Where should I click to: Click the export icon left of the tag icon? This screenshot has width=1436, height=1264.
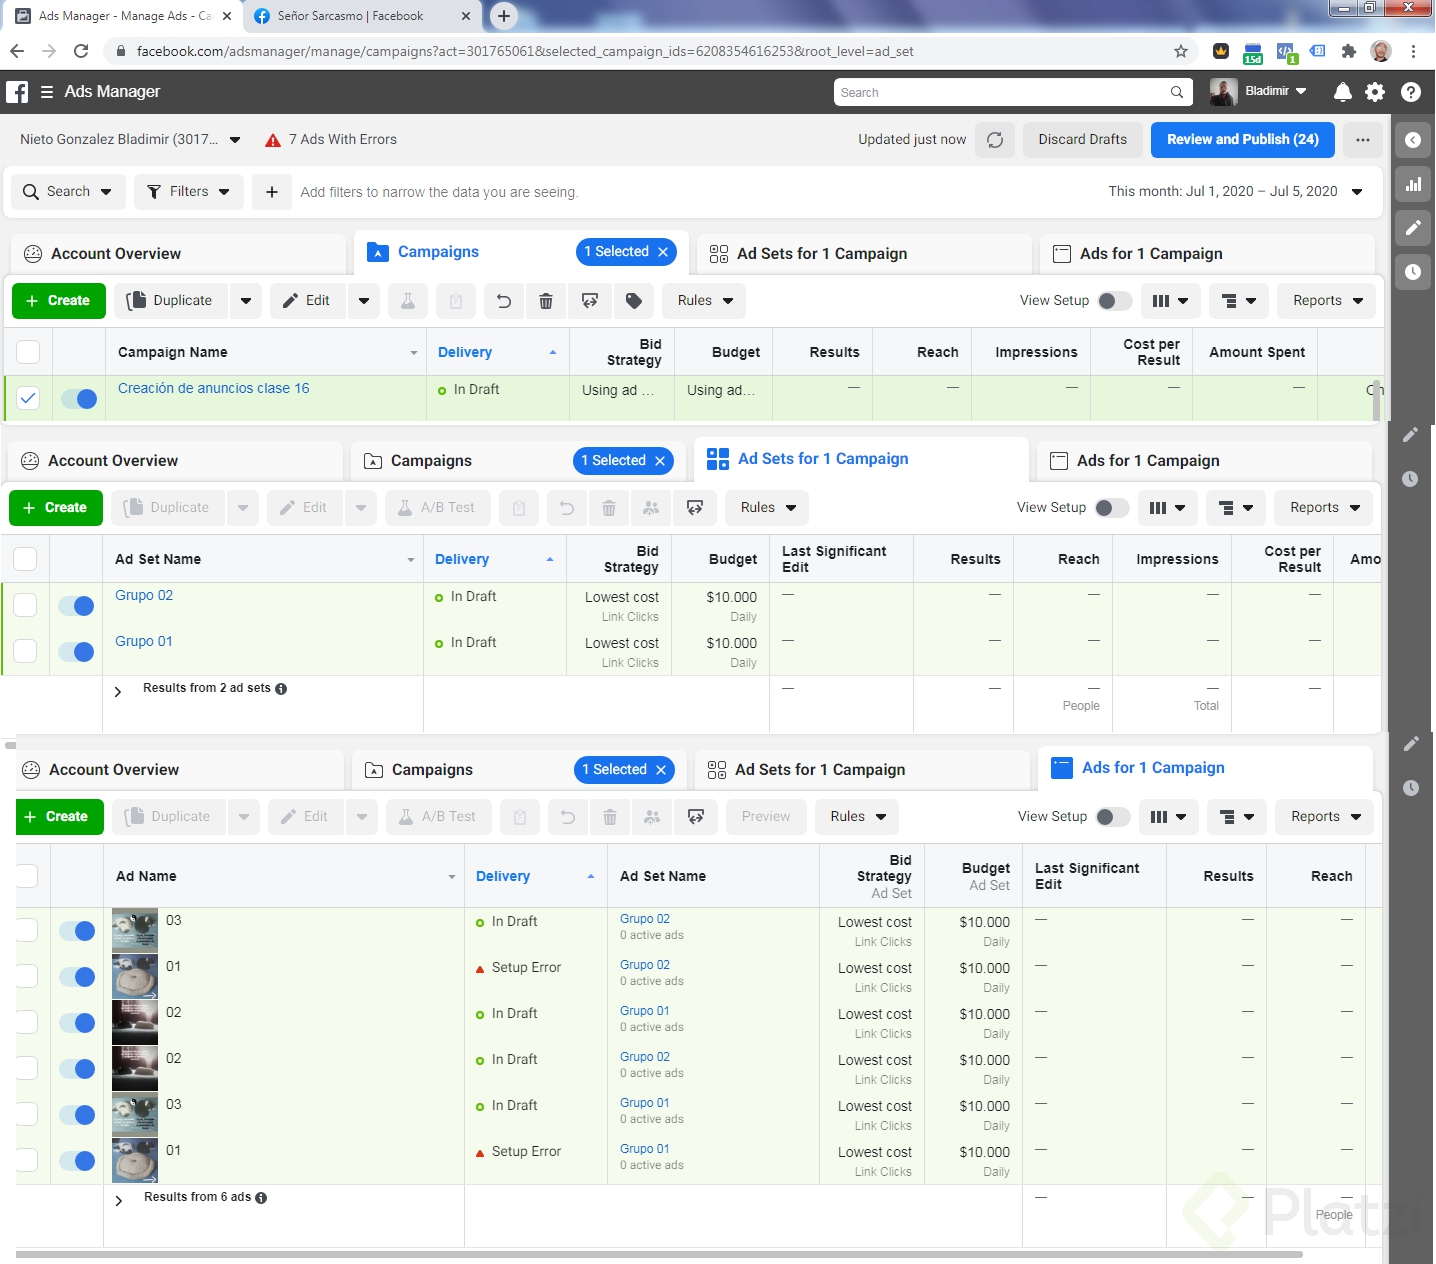pyautogui.click(x=590, y=301)
